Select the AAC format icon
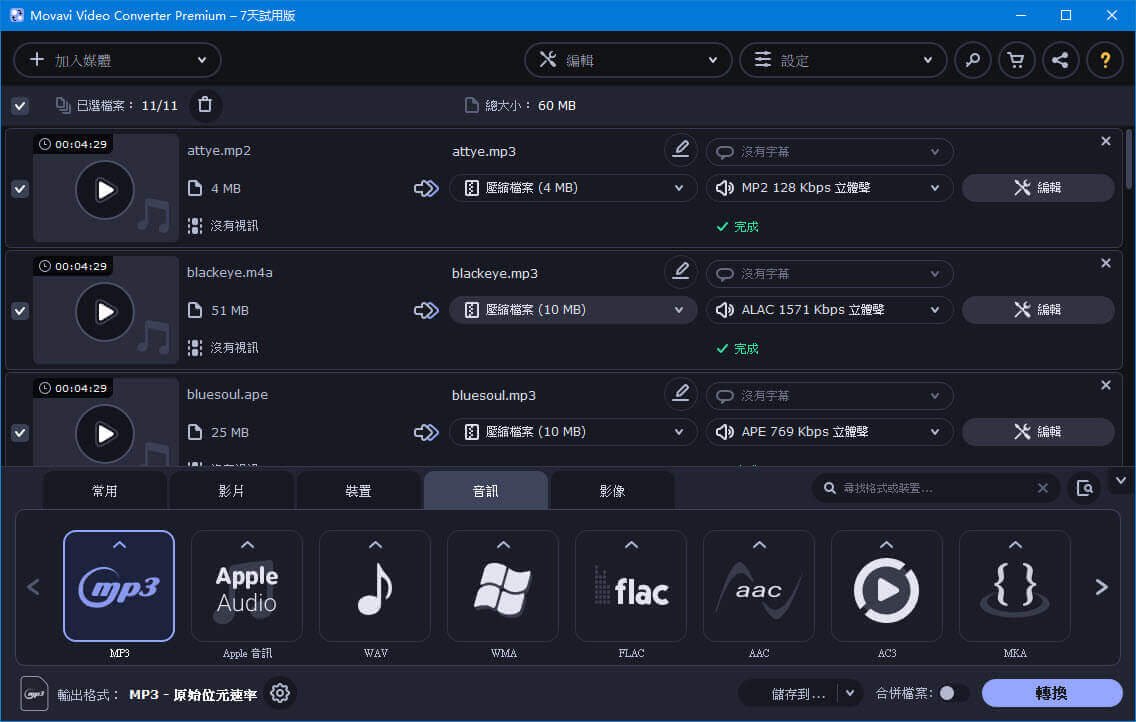The image size is (1136, 722). pos(759,586)
